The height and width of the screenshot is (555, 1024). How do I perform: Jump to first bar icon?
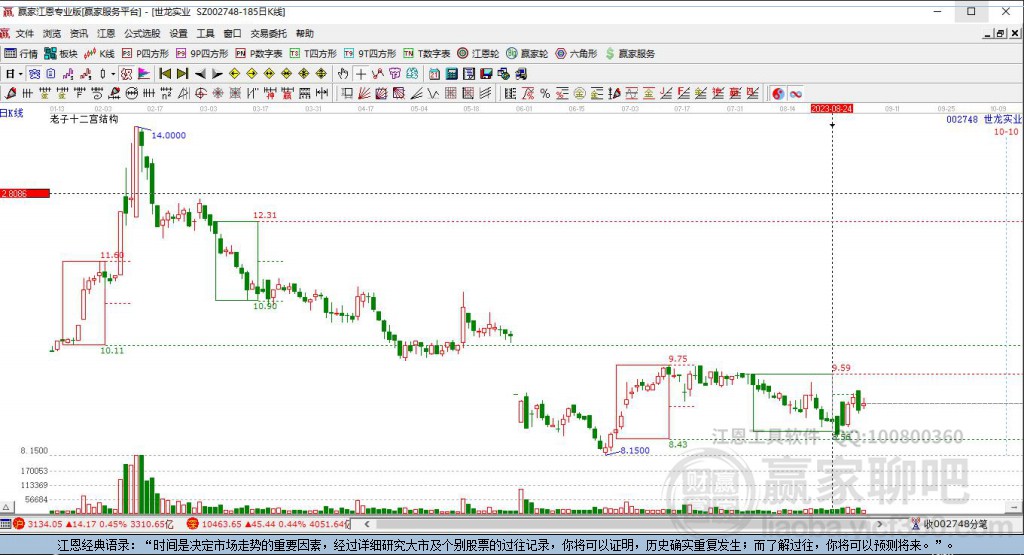(x=165, y=74)
